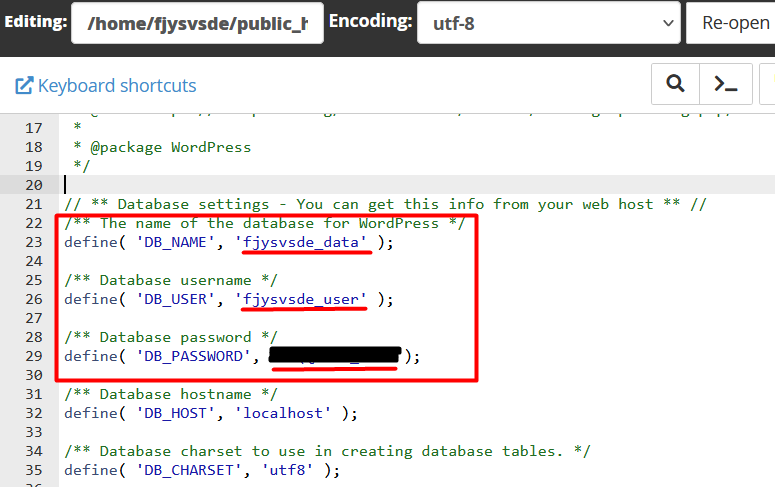
Task: Click the 'localhost' DB_HOST value
Action: [292, 413]
